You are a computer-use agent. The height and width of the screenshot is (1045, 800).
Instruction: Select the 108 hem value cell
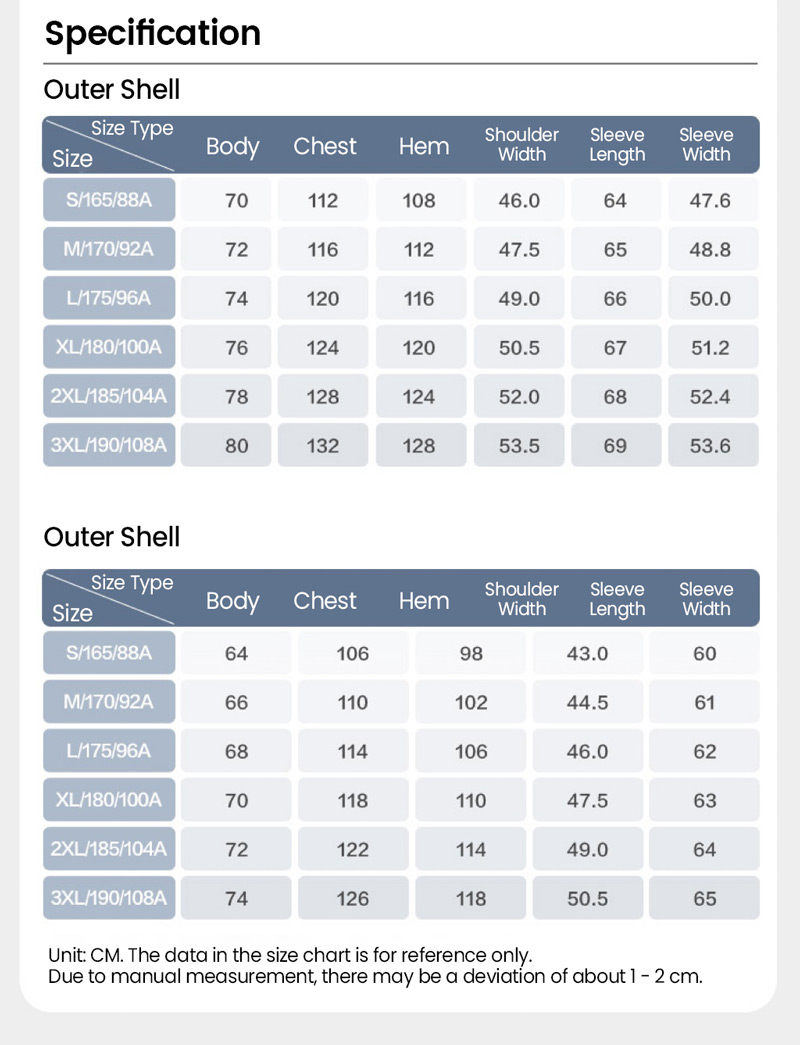point(419,200)
